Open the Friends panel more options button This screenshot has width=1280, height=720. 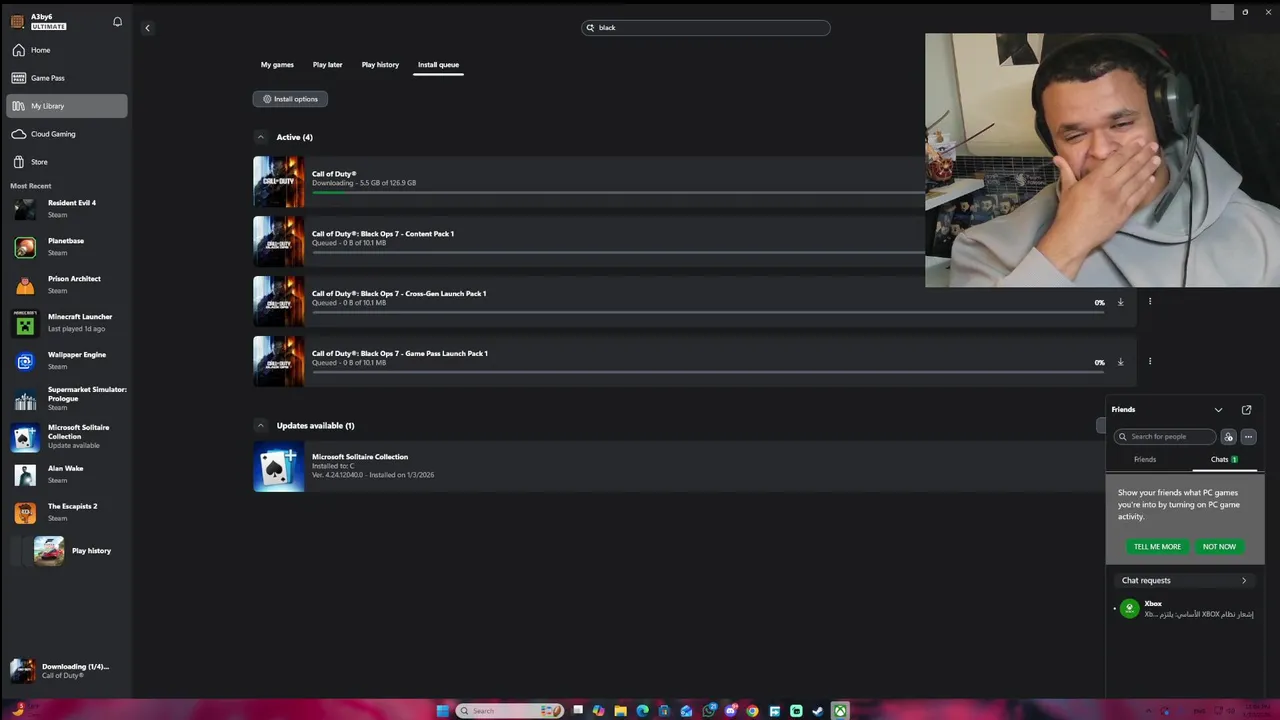point(1248,437)
